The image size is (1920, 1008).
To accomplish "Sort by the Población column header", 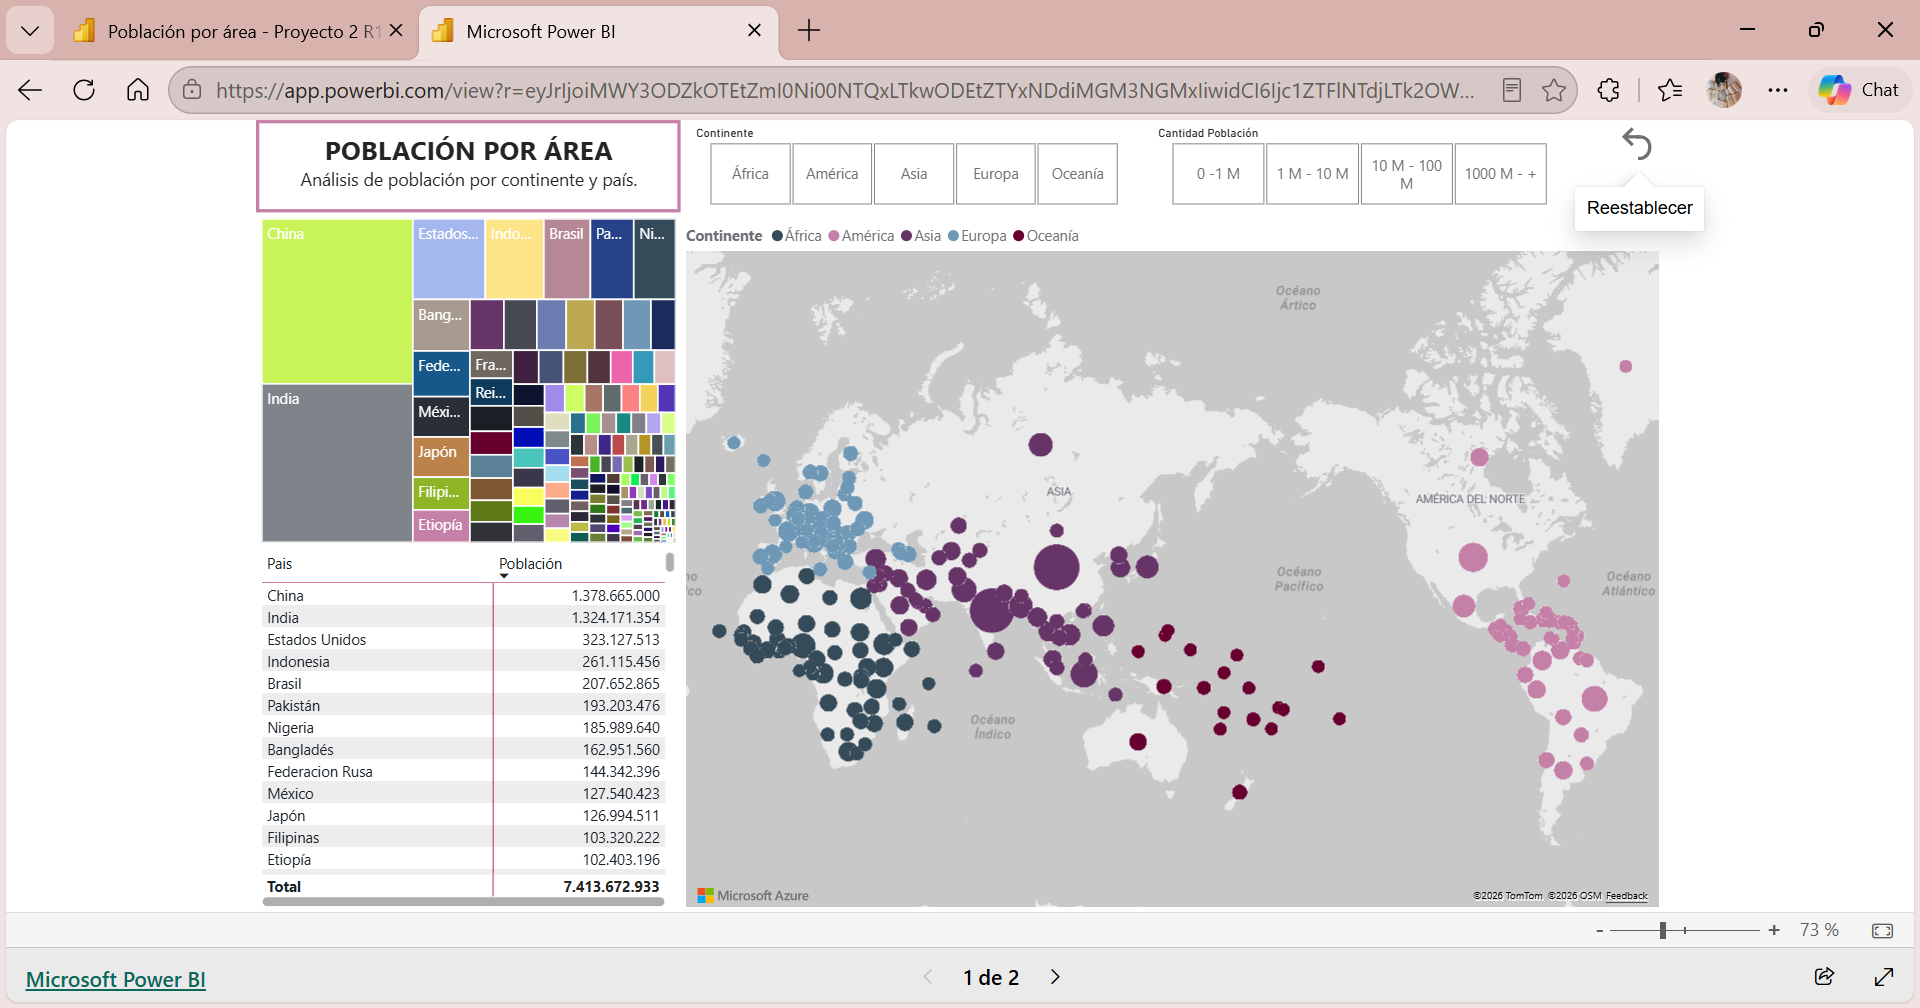I will (530, 564).
